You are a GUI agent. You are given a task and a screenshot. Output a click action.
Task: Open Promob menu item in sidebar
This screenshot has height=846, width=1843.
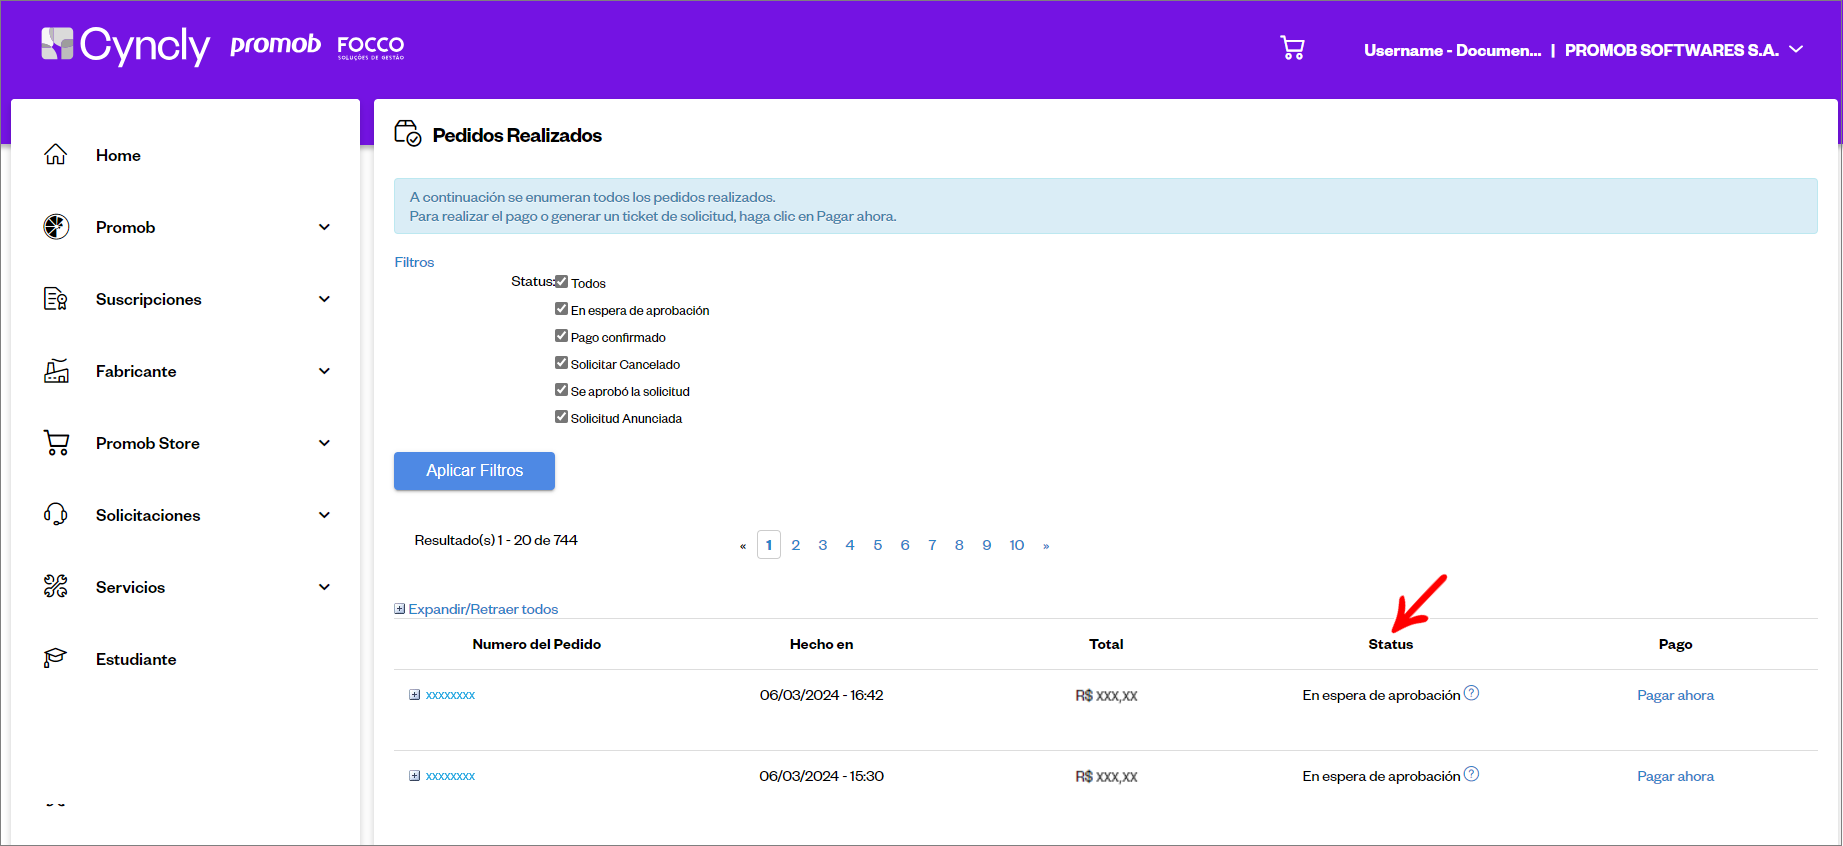125,227
